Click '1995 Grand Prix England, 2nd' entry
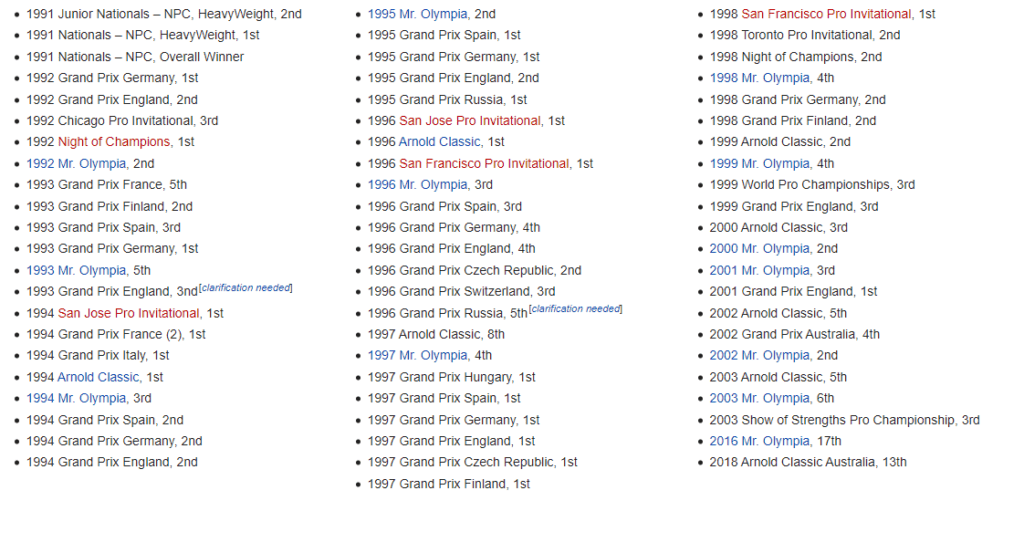 pos(453,78)
